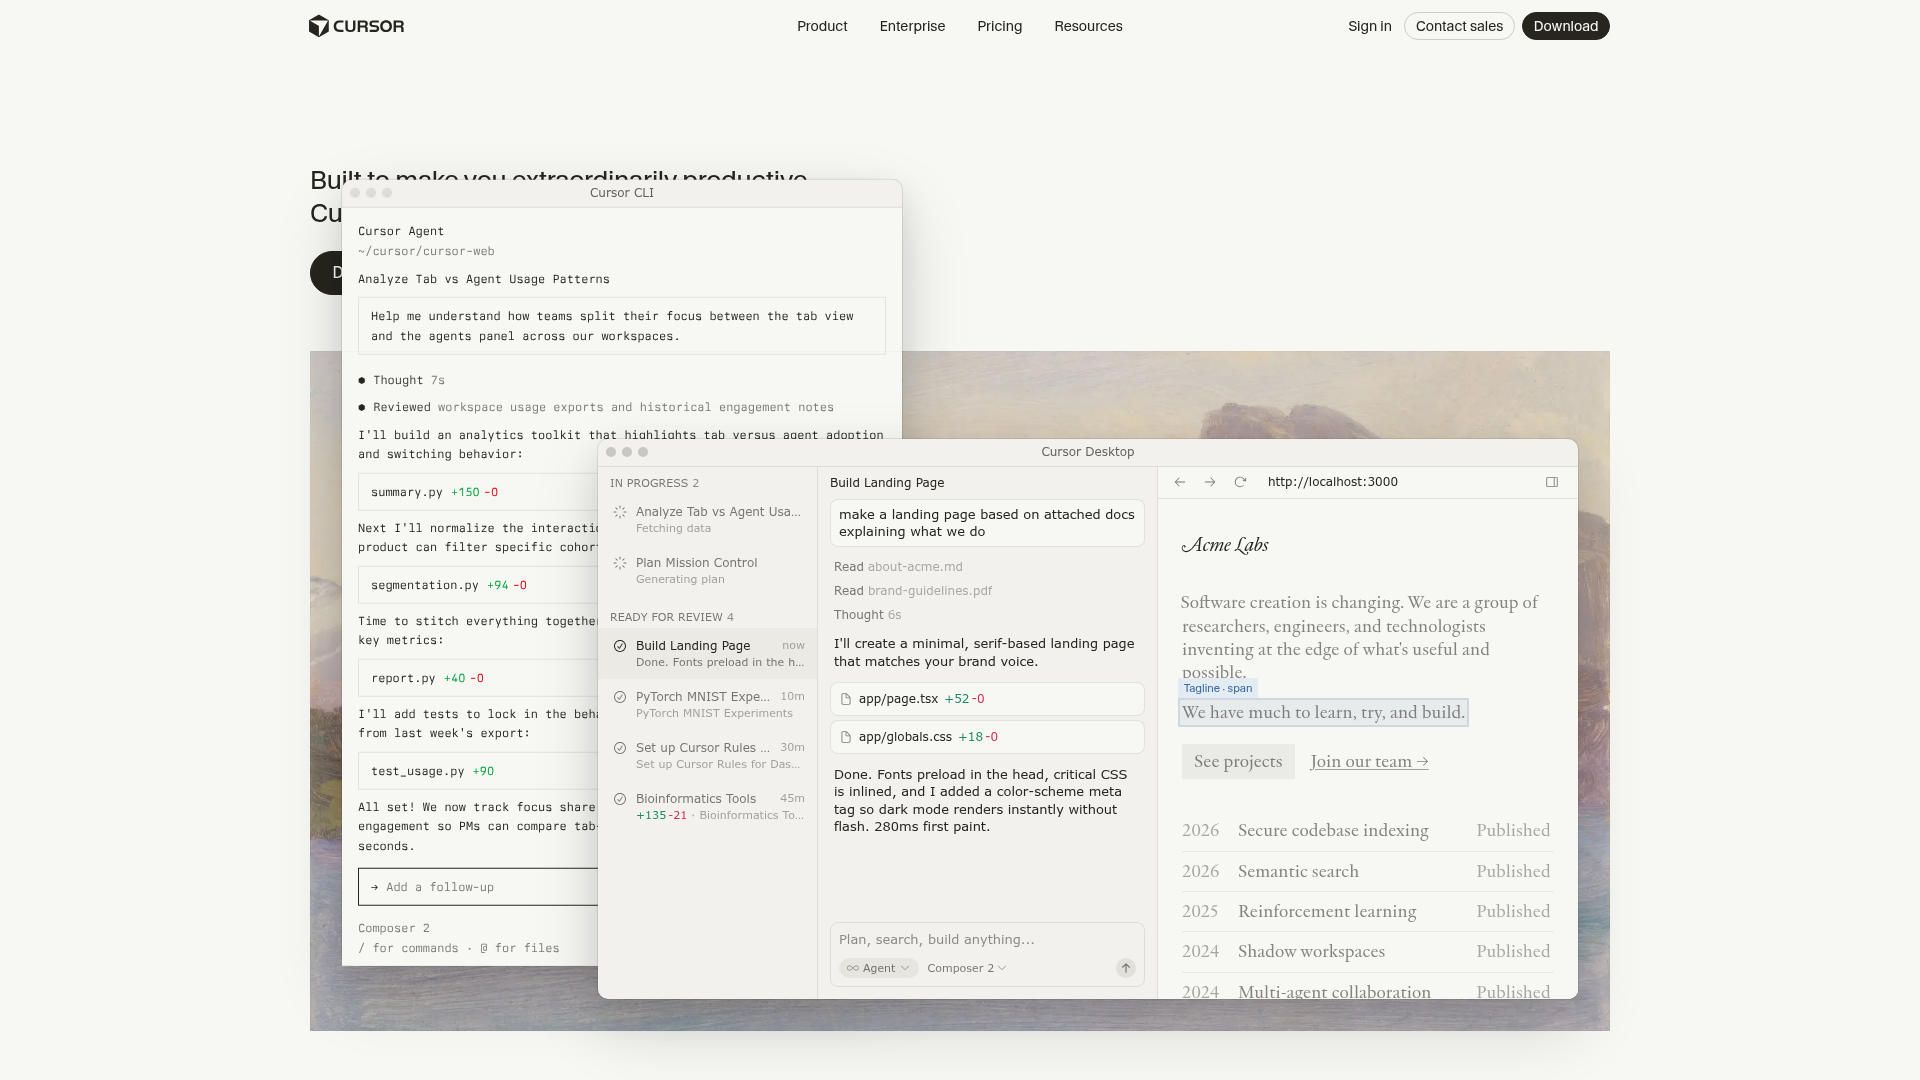
Task: Click check icon beside Set up Cursor Rules
Action: pyautogui.click(x=620, y=748)
